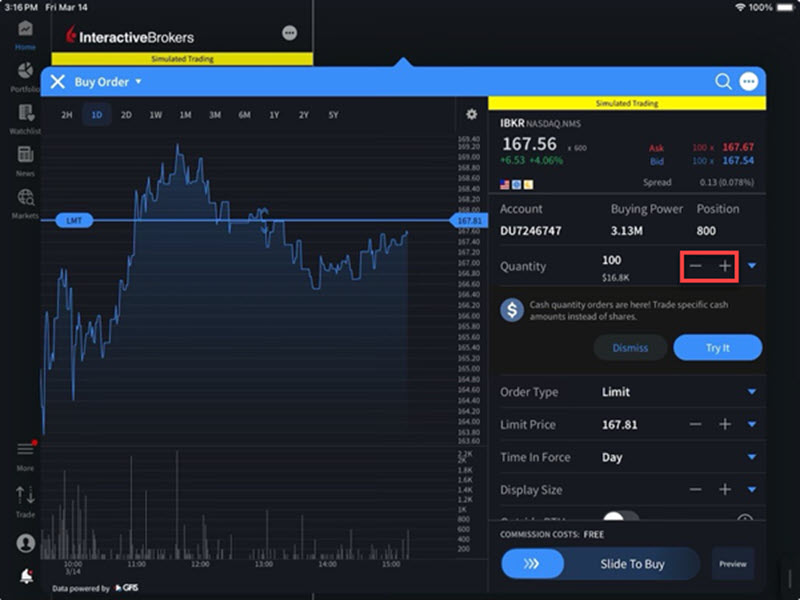
Task: Select the 2D chart timeframe
Action: pyautogui.click(x=126, y=115)
